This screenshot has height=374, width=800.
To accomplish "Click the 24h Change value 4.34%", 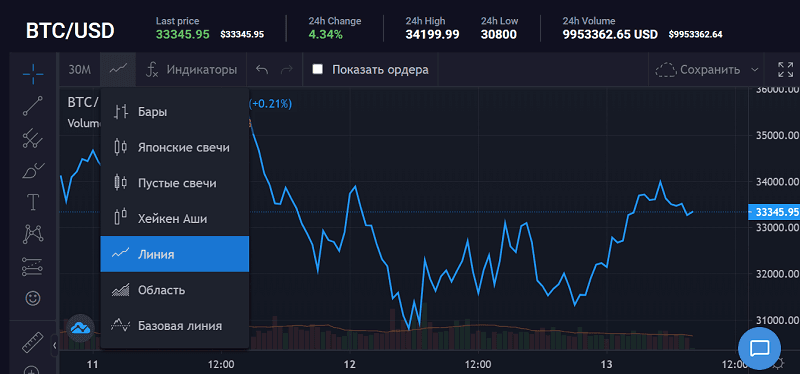I will point(326,35).
